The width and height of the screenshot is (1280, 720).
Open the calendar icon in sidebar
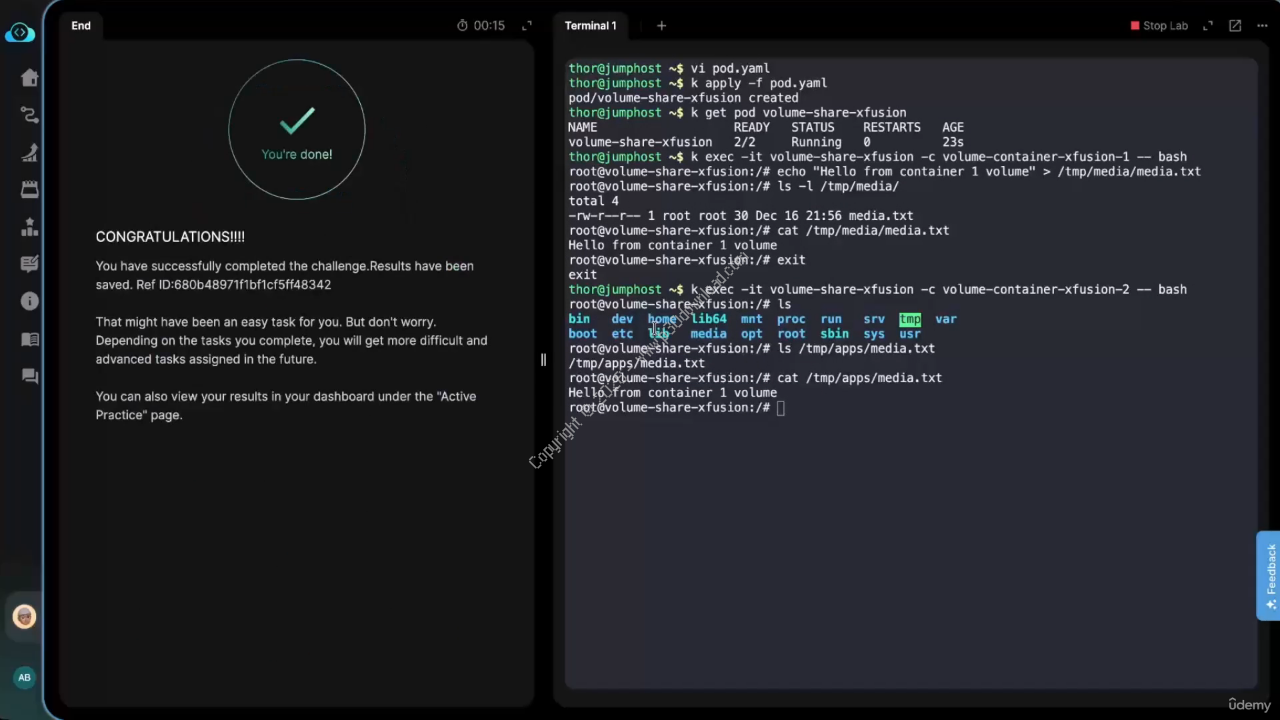[29, 189]
